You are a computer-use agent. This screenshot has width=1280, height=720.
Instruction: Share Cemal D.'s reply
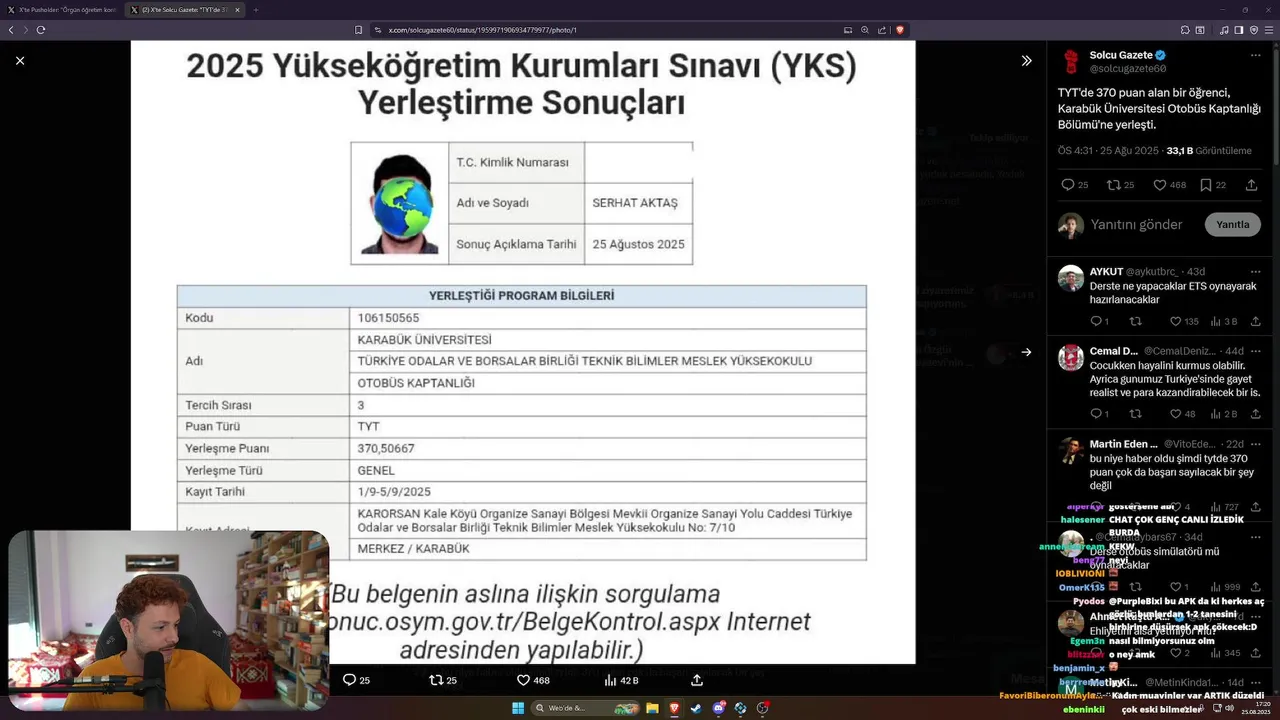click(1255, 414)
